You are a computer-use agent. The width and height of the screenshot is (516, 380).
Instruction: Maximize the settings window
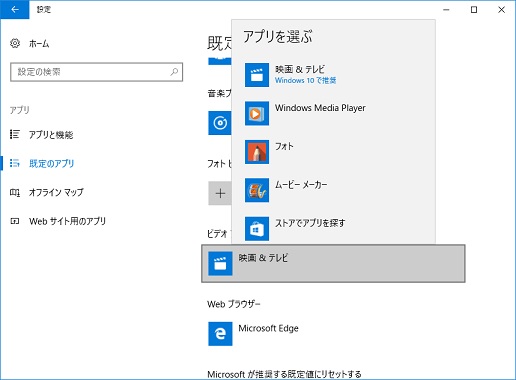[x=474, y=10]
